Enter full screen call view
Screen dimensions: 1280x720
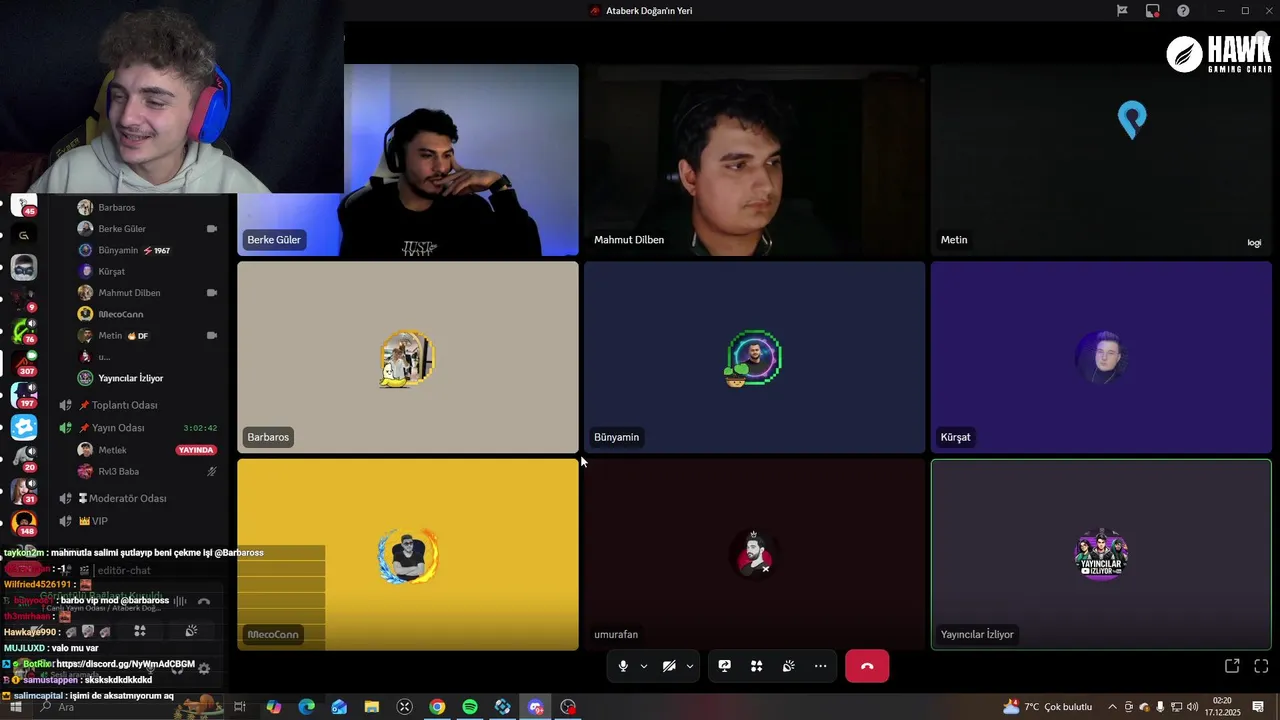pos(1261,666)
